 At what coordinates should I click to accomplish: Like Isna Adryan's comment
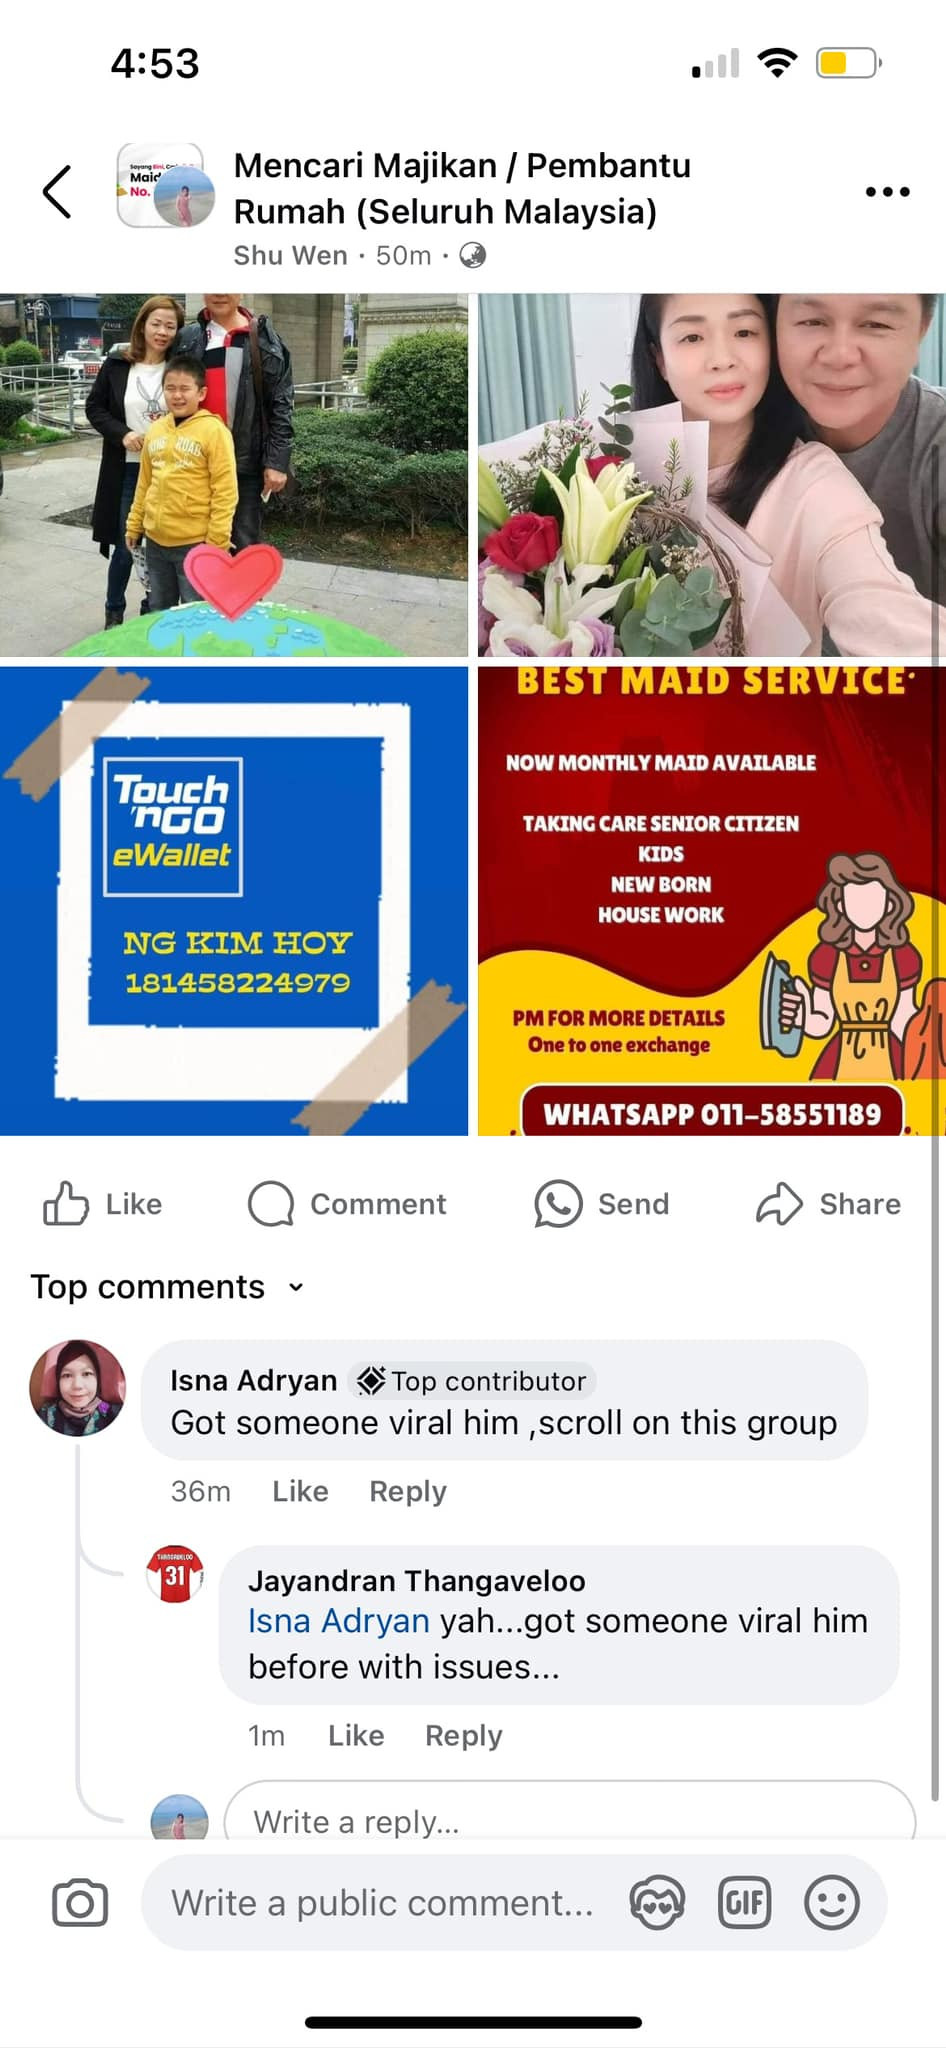click(300, 1491)
